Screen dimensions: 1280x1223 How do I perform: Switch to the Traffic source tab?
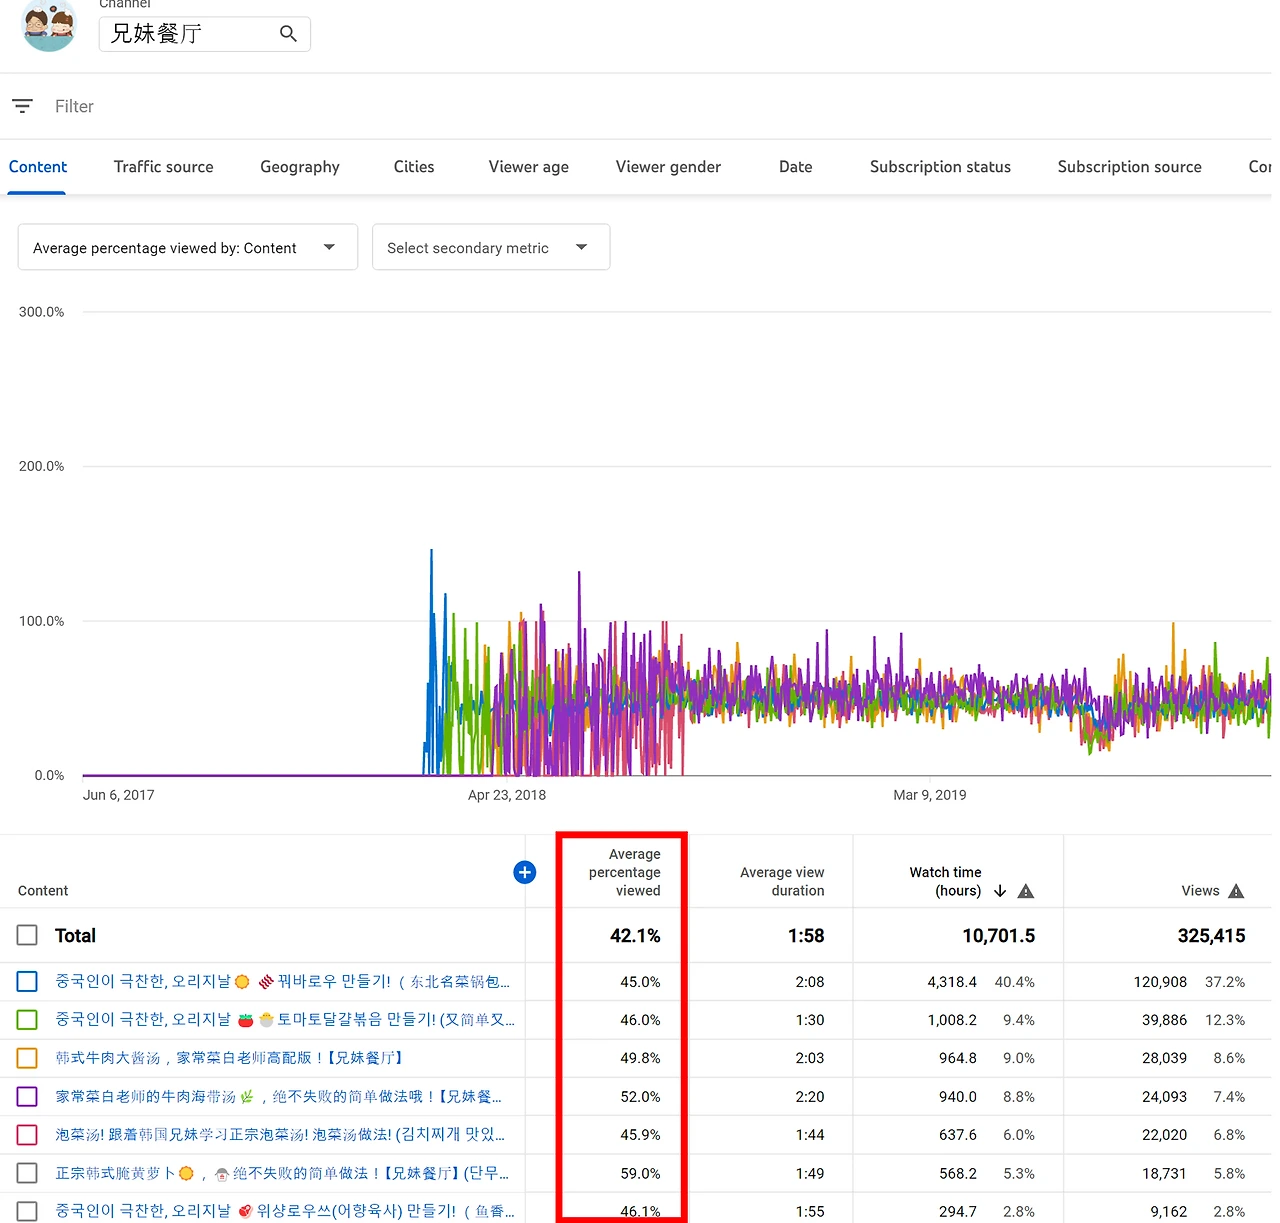click(164, 167)
